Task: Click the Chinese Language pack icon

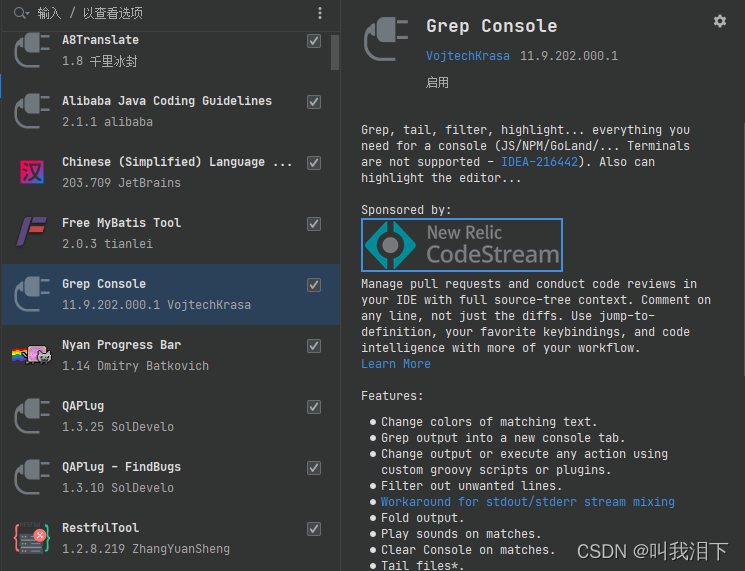Action: pyautogui.click(x=32, y=172)
